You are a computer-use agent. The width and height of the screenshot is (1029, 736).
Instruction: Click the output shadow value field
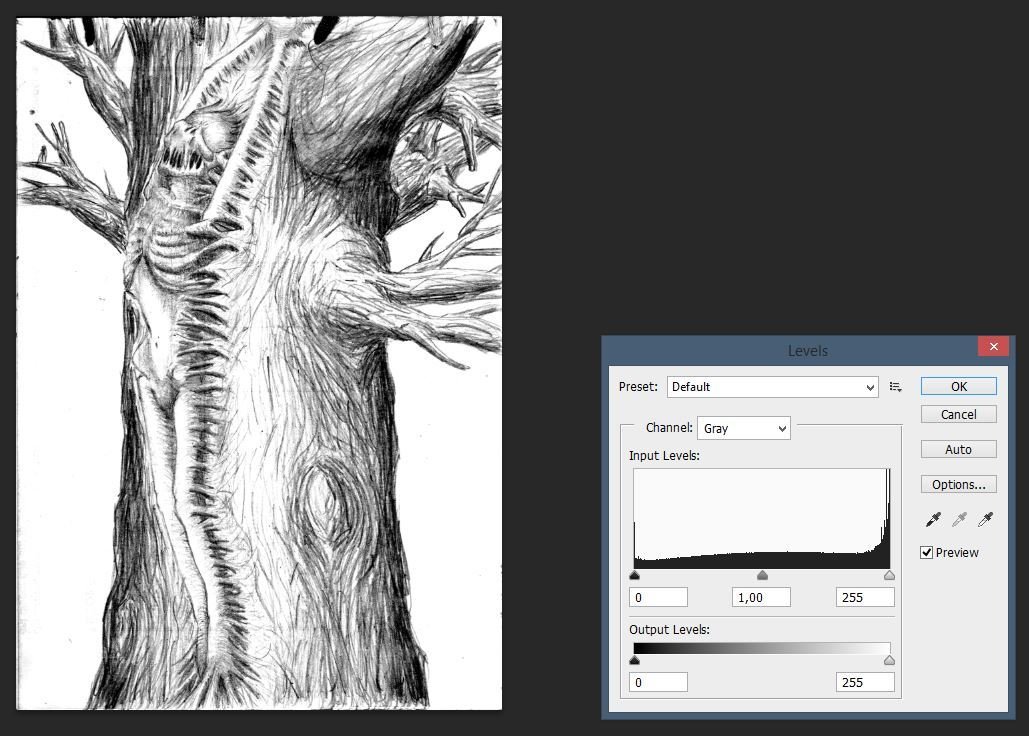click(x=658, y=682)
